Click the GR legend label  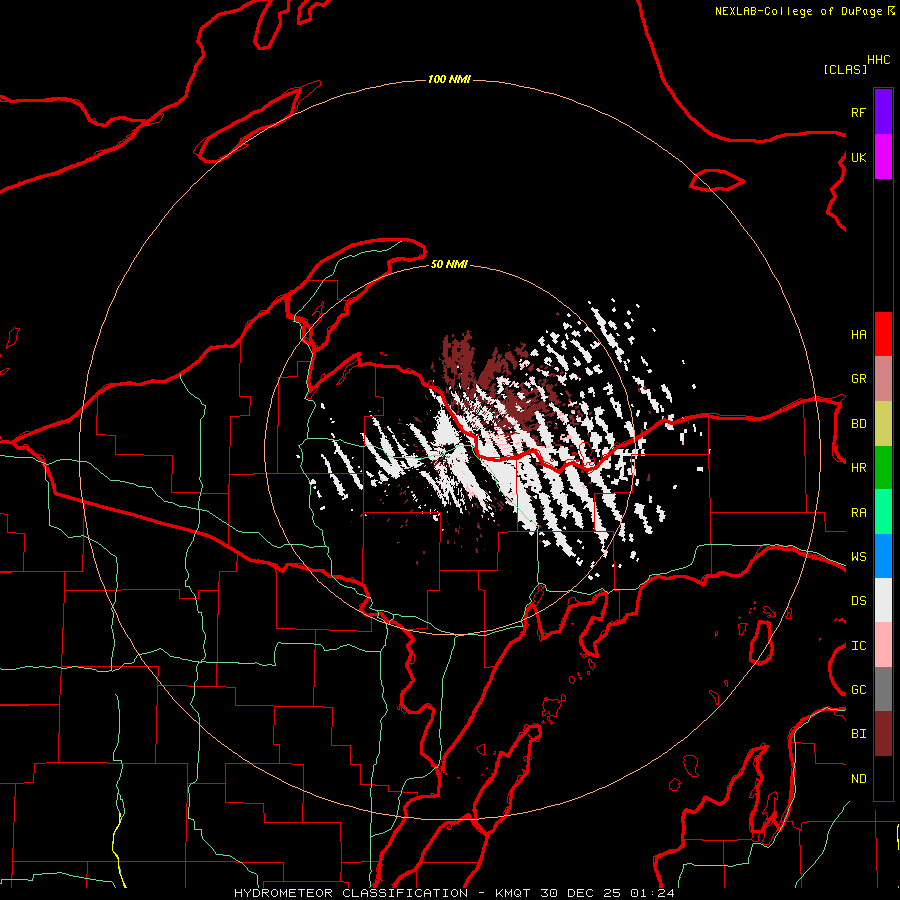[x=858, y=379]
